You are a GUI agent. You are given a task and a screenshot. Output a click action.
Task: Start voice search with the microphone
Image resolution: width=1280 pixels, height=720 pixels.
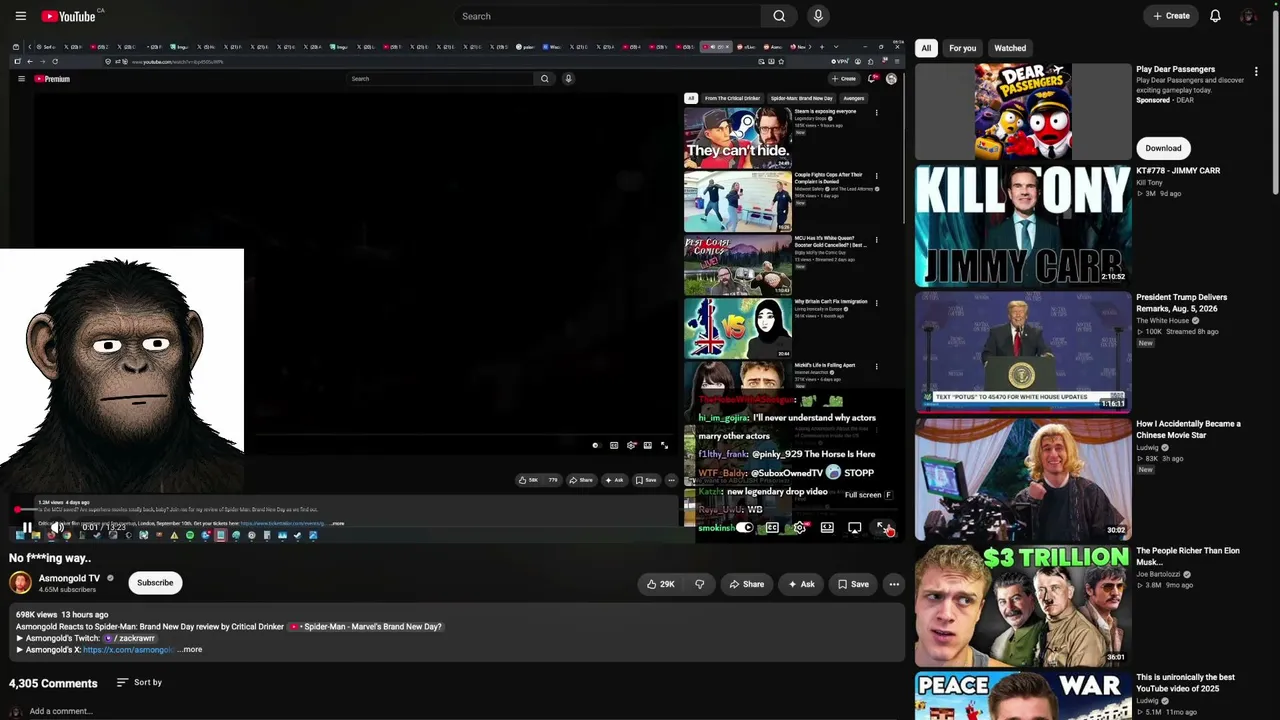coord(818,16)
